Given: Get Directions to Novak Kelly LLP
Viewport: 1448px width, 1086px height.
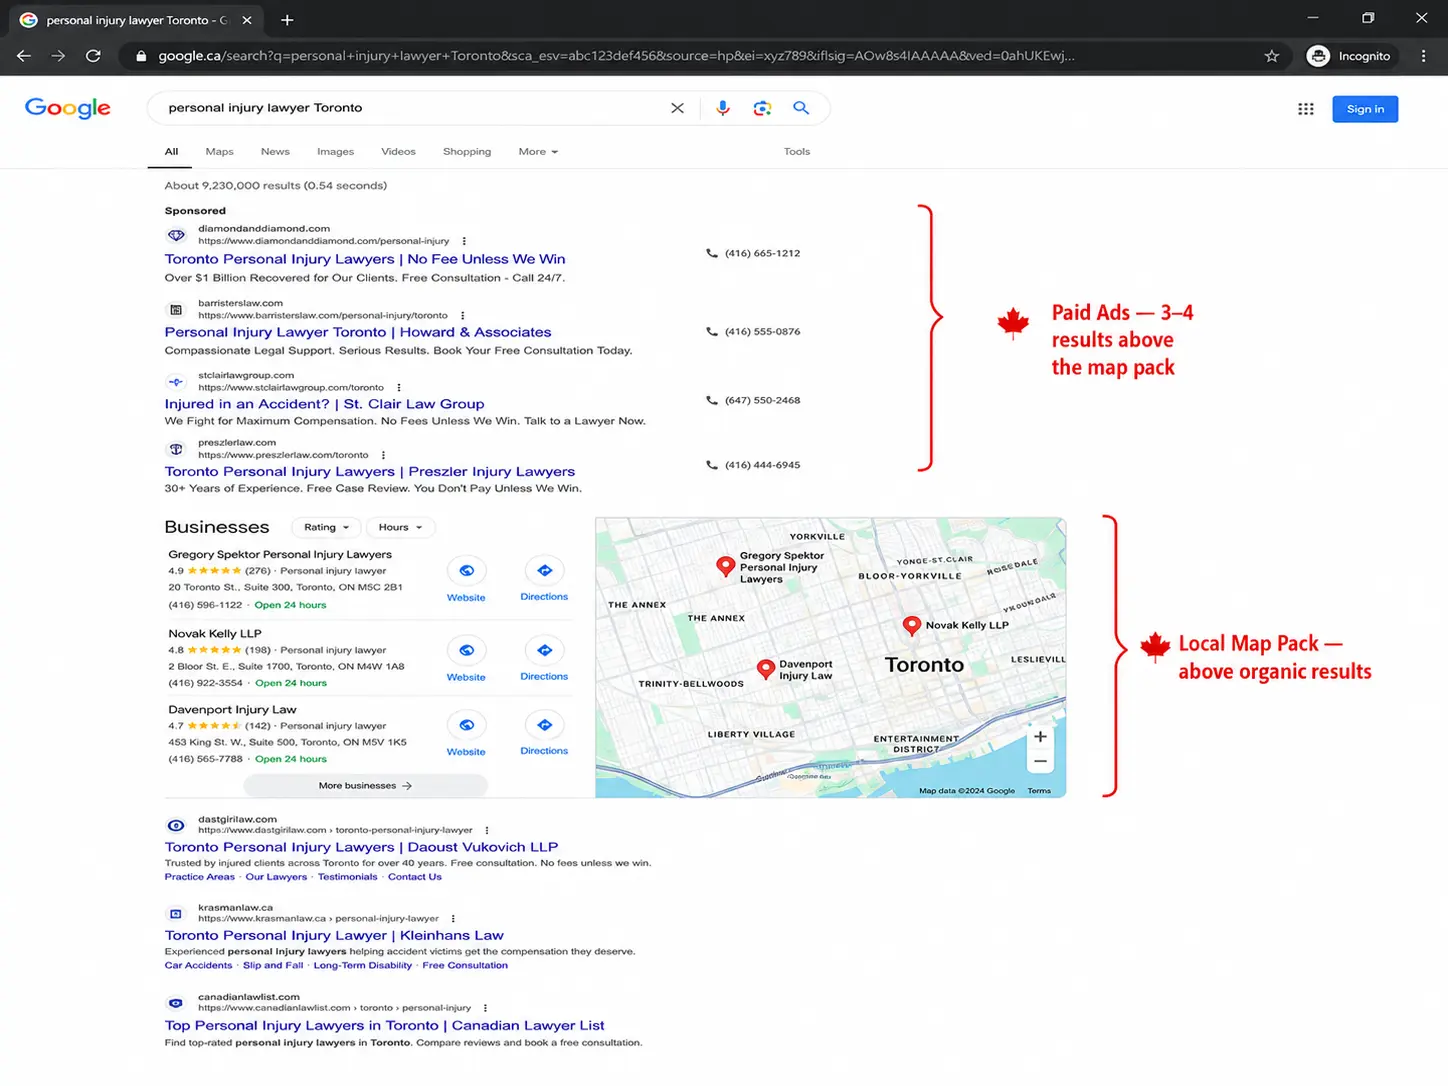Looking at the screenshot, I should [544, 651].
